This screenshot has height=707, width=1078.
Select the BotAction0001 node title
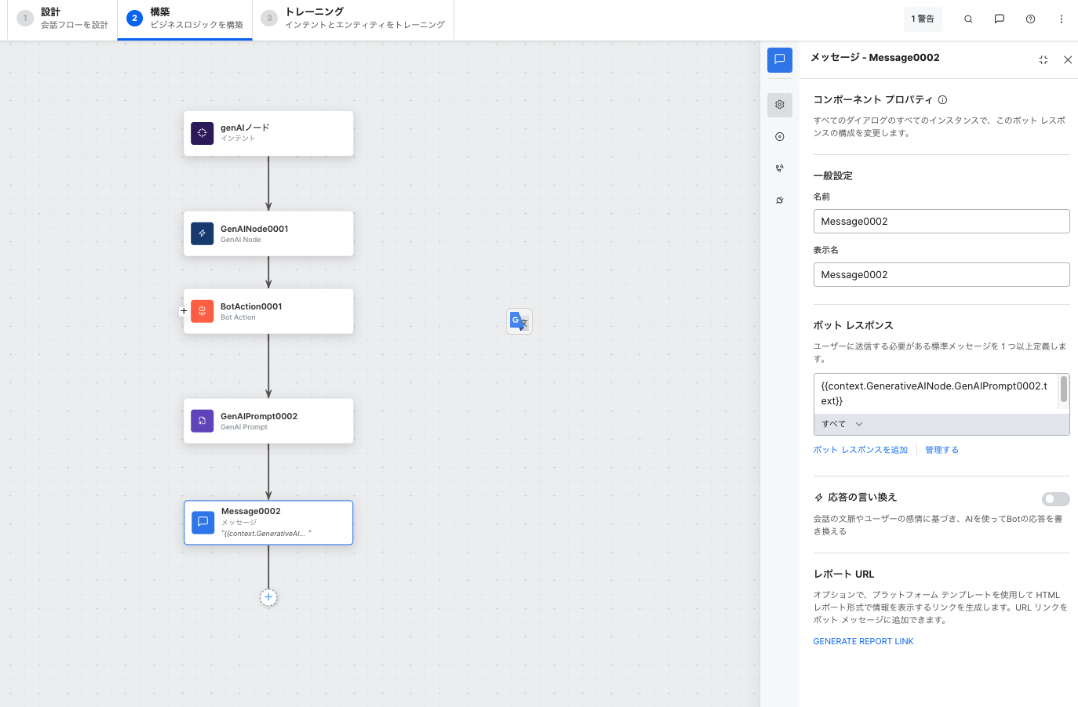(x=251, y=306)
